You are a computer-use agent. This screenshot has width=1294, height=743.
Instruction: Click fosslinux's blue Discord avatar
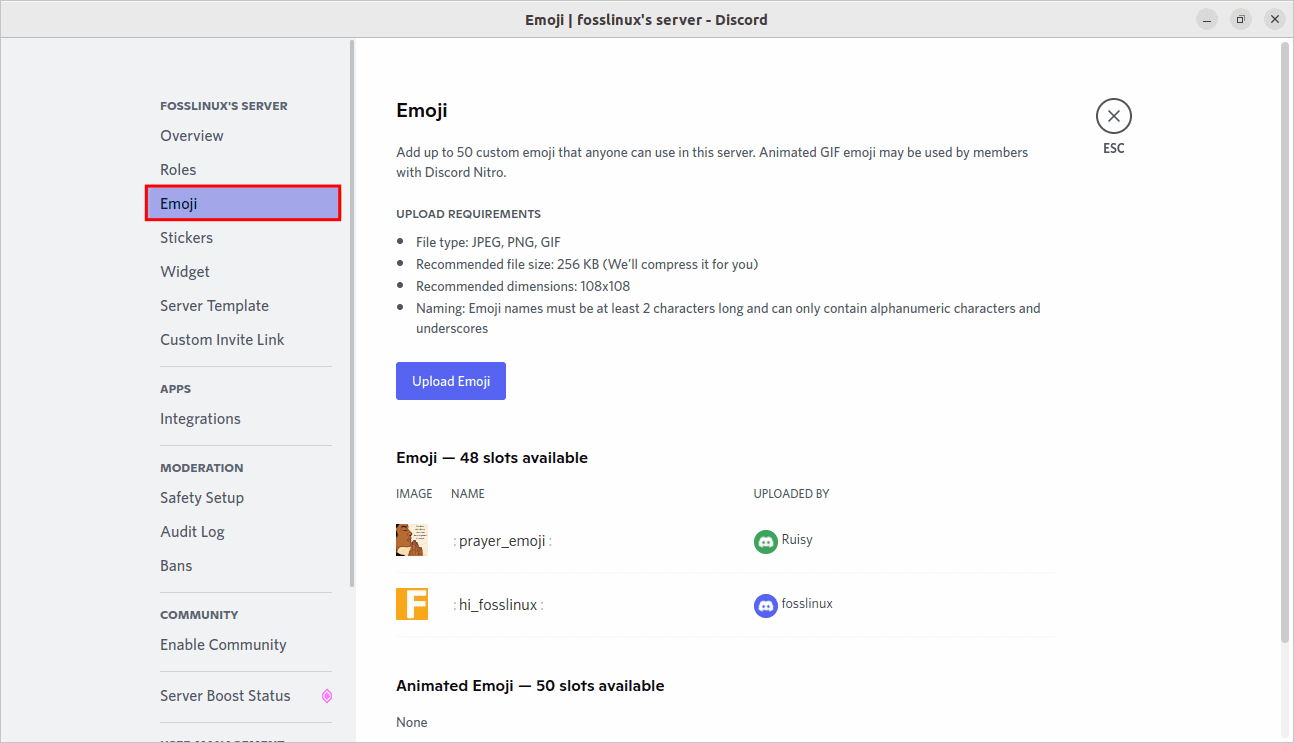point(765,605)
